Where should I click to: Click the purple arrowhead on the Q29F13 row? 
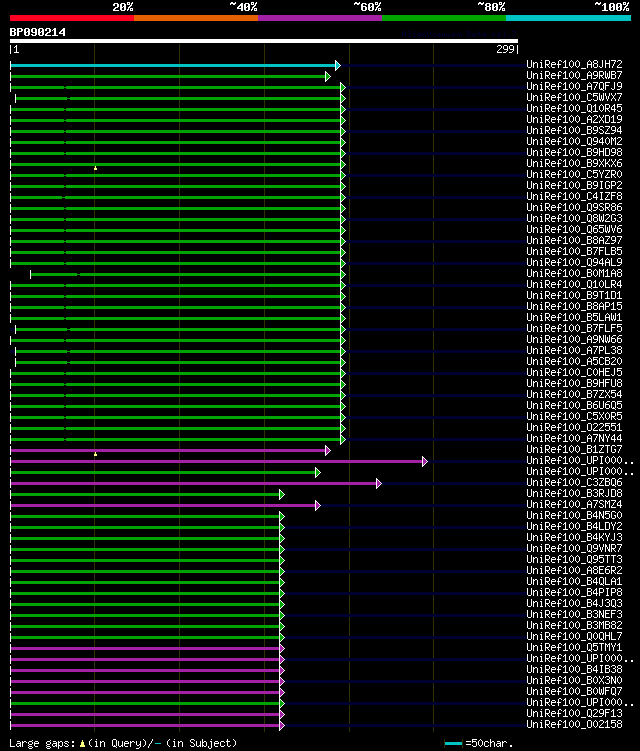point(282,715)
